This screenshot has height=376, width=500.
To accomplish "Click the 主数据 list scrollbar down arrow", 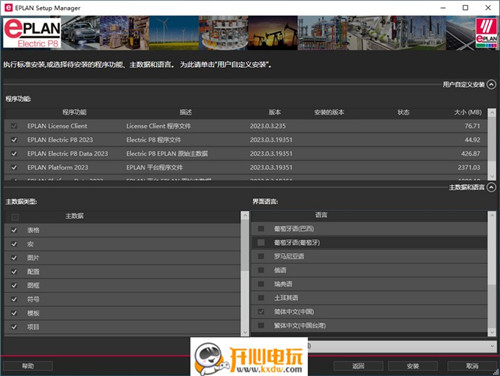I will (245, 332).
